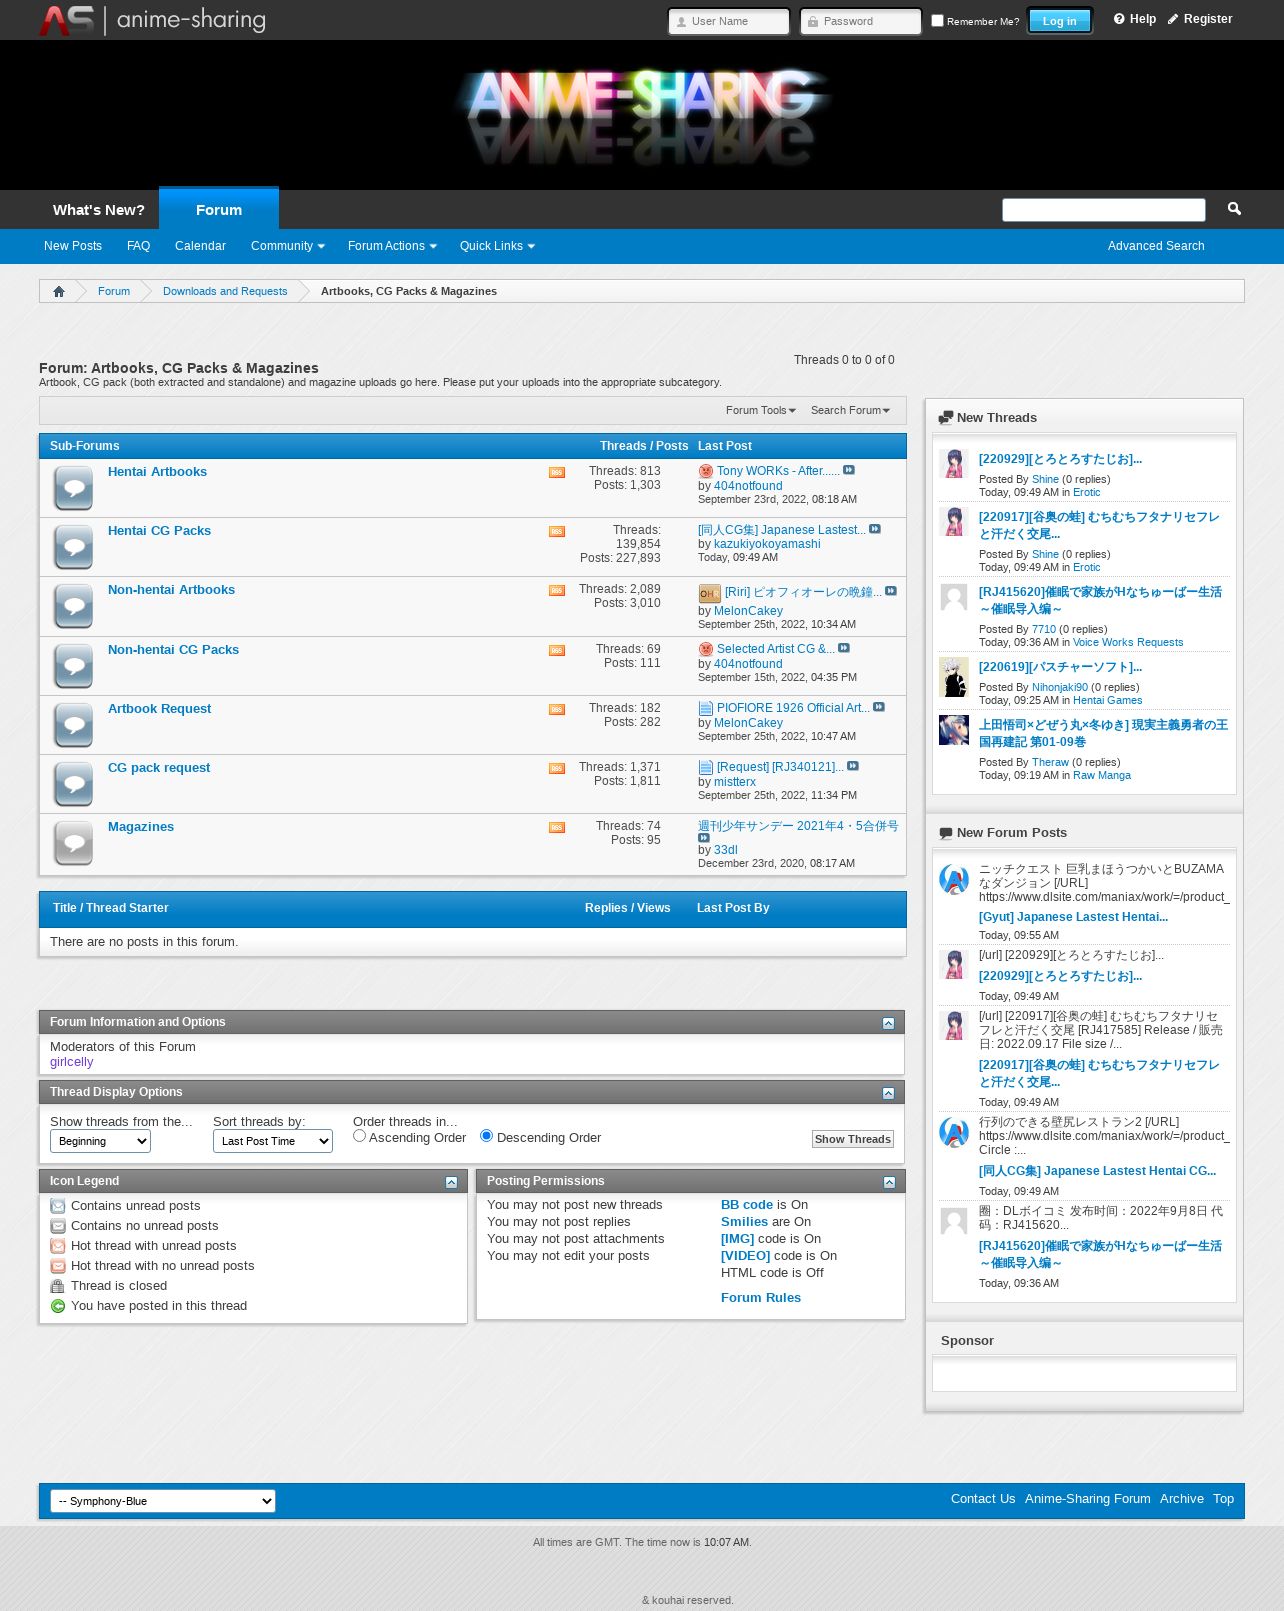Collapse Forum Information and Options section
This screenshot has width=1284, height=1611.
888,1023
